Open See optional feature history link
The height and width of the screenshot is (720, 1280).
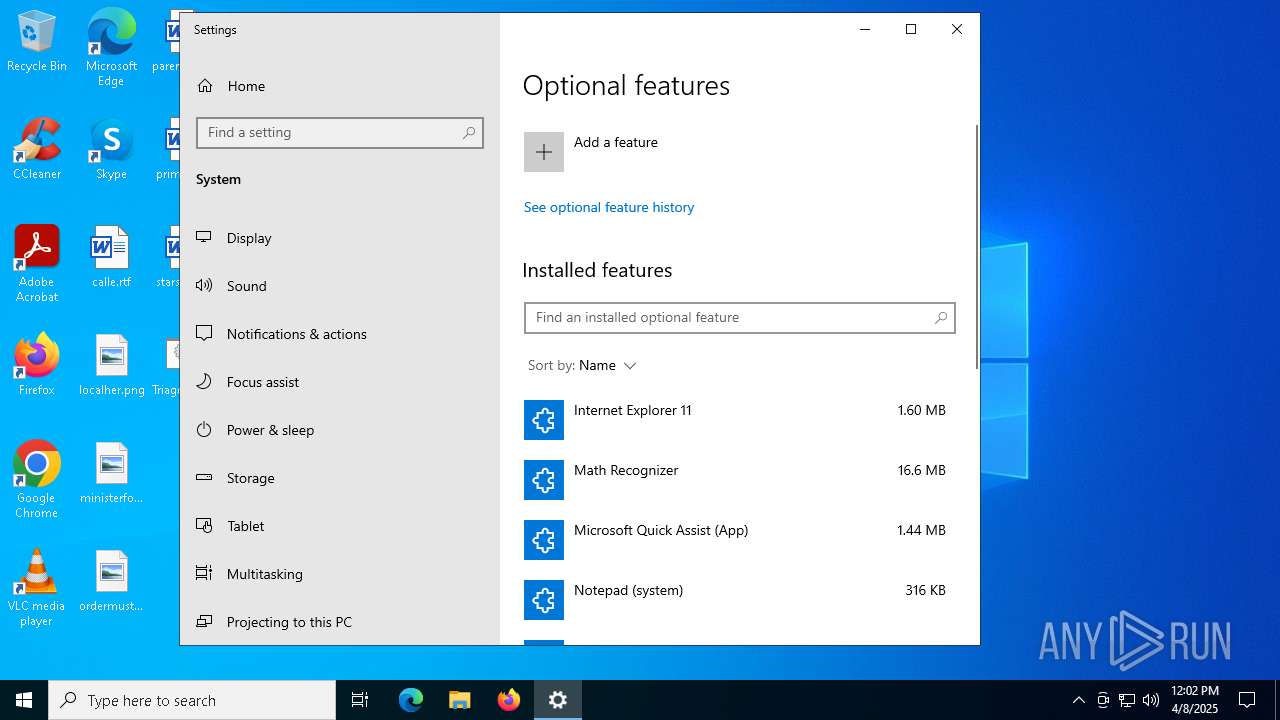[609, 207]
